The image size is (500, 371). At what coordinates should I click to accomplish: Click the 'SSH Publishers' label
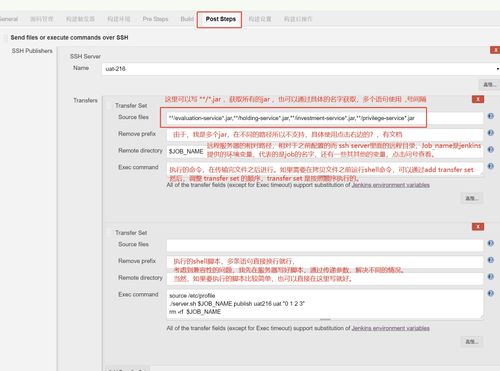[32, 51]
